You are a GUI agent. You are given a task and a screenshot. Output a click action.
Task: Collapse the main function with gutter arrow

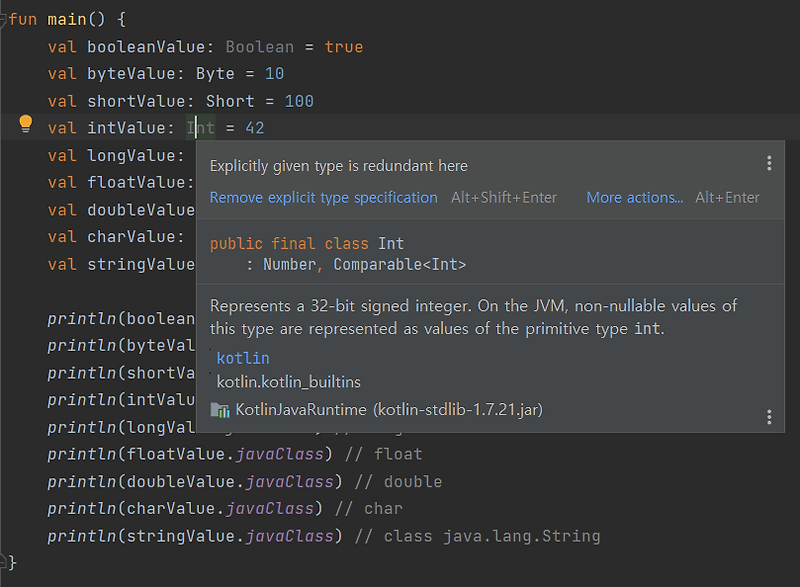coord(5,17)
